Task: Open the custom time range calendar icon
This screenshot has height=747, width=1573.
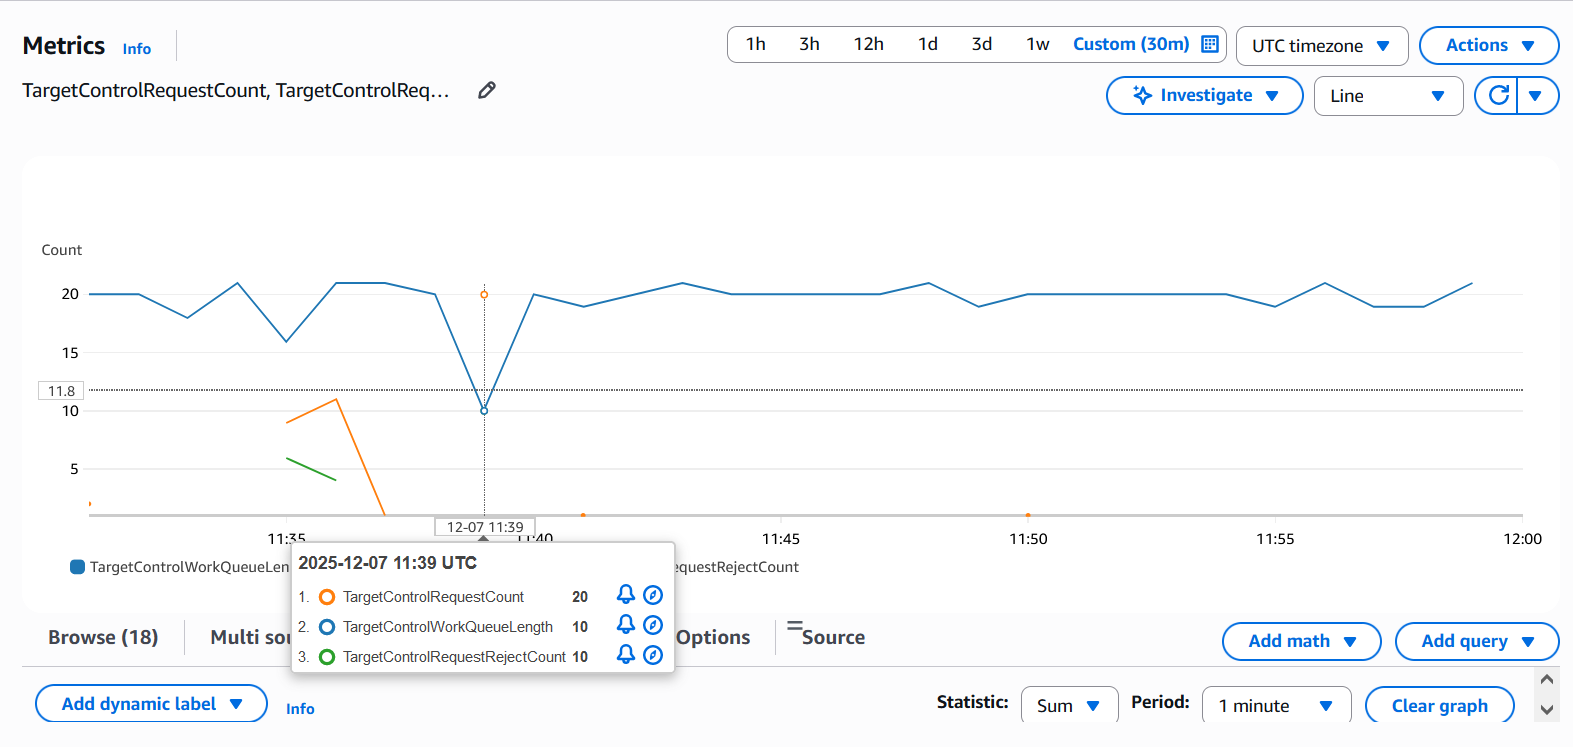Action: coord(1210,44)
